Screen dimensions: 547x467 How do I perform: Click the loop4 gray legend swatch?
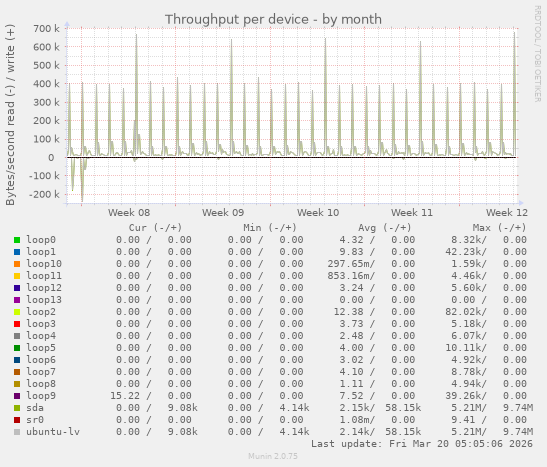click(x=17, y=336)
